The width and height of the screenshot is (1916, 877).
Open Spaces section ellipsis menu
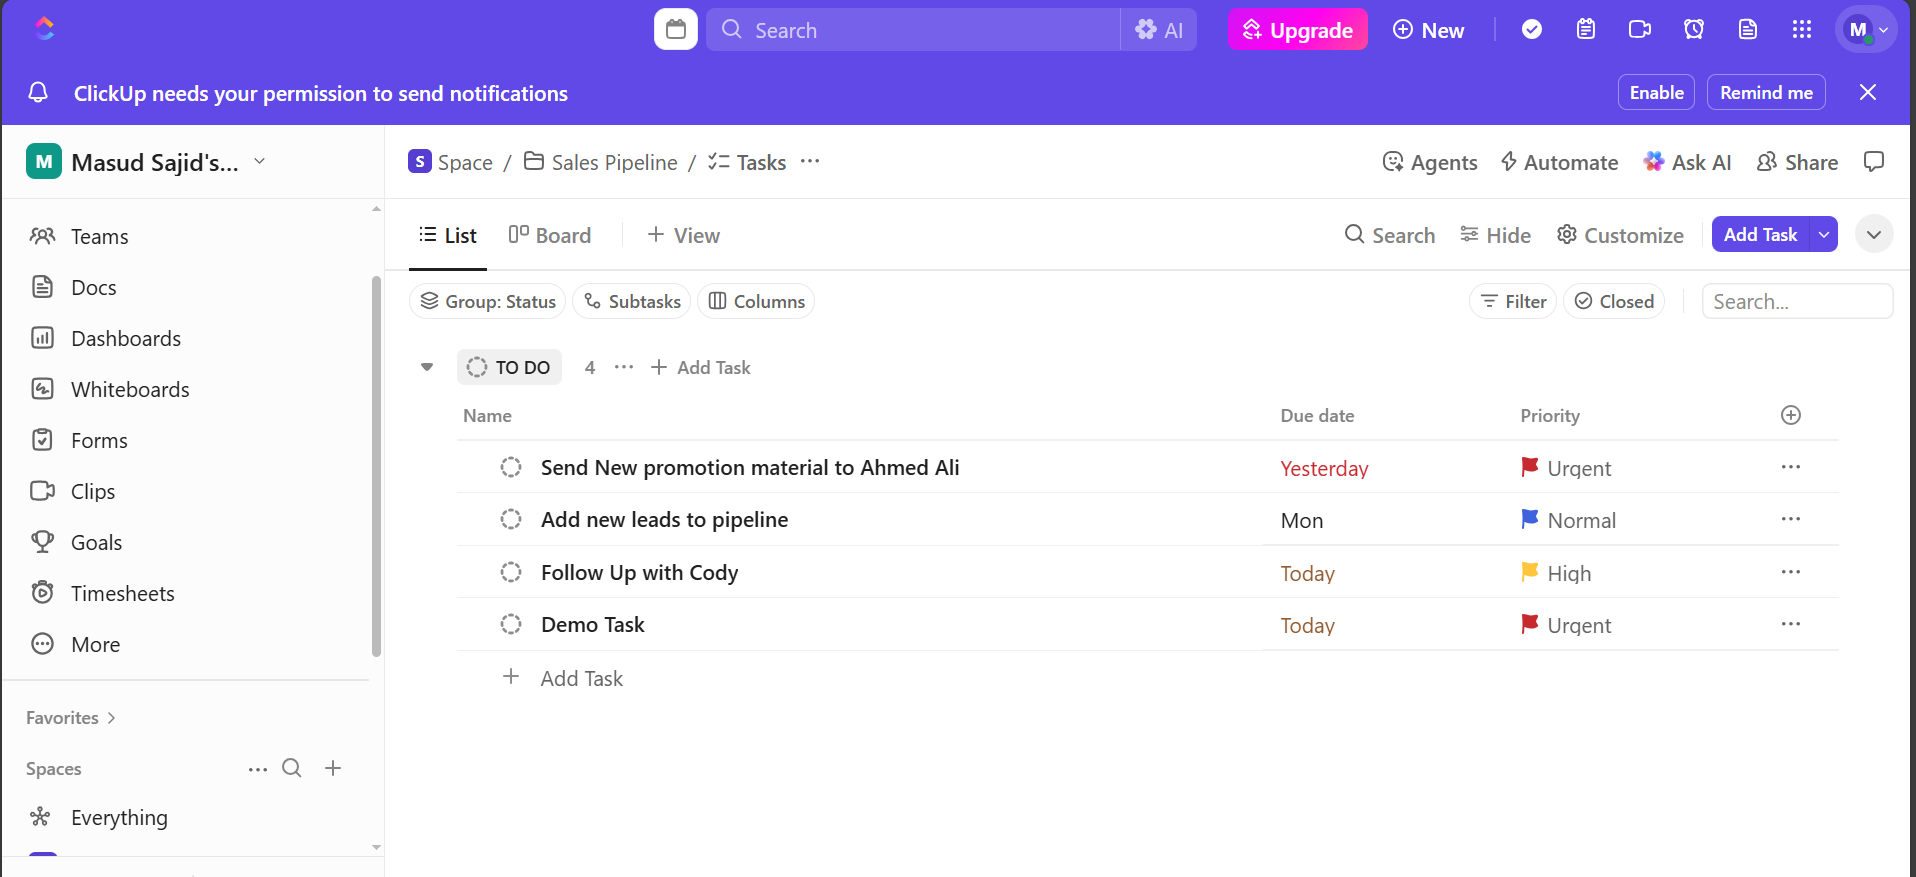(258, 769)
